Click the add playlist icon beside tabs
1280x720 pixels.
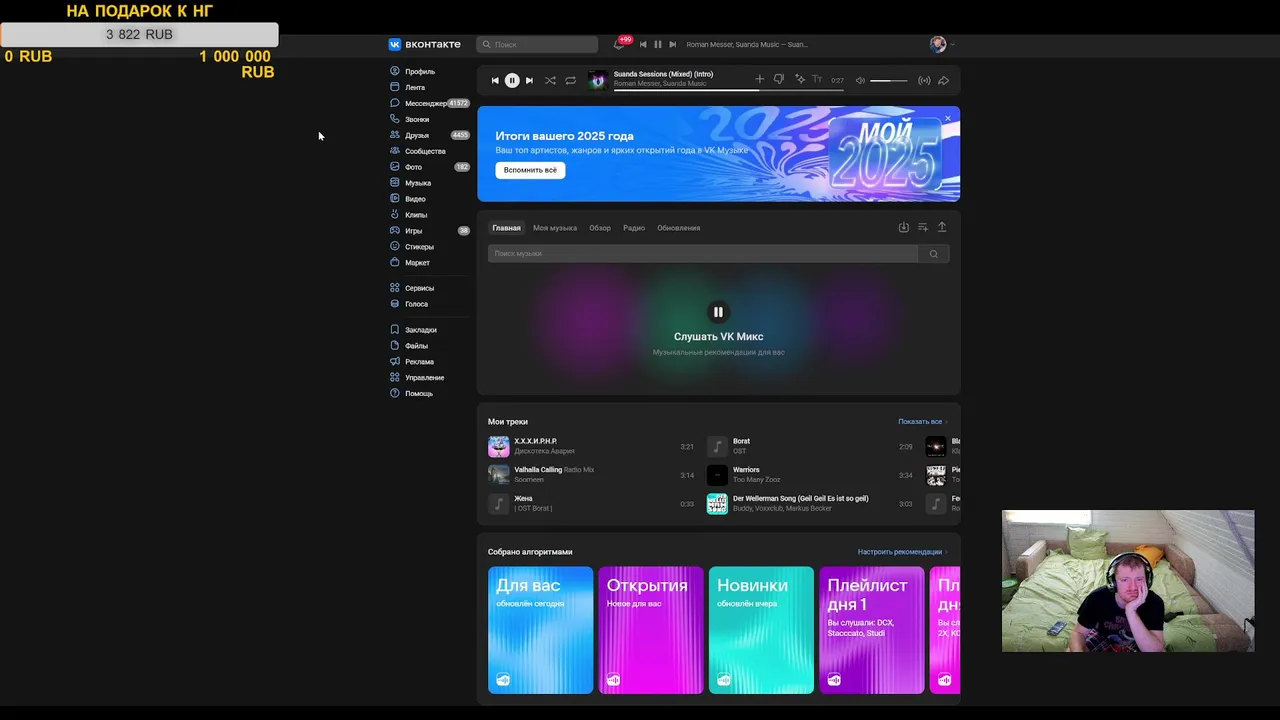click(923, 227)
